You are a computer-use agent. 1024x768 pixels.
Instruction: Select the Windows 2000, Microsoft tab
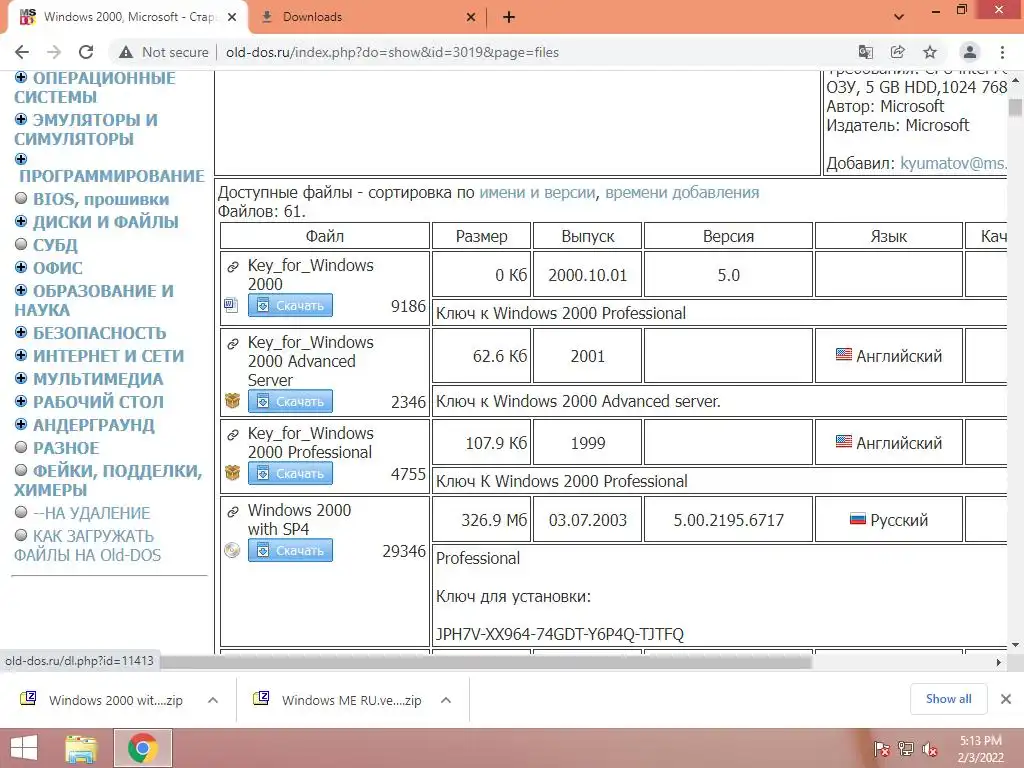point(129,17)
